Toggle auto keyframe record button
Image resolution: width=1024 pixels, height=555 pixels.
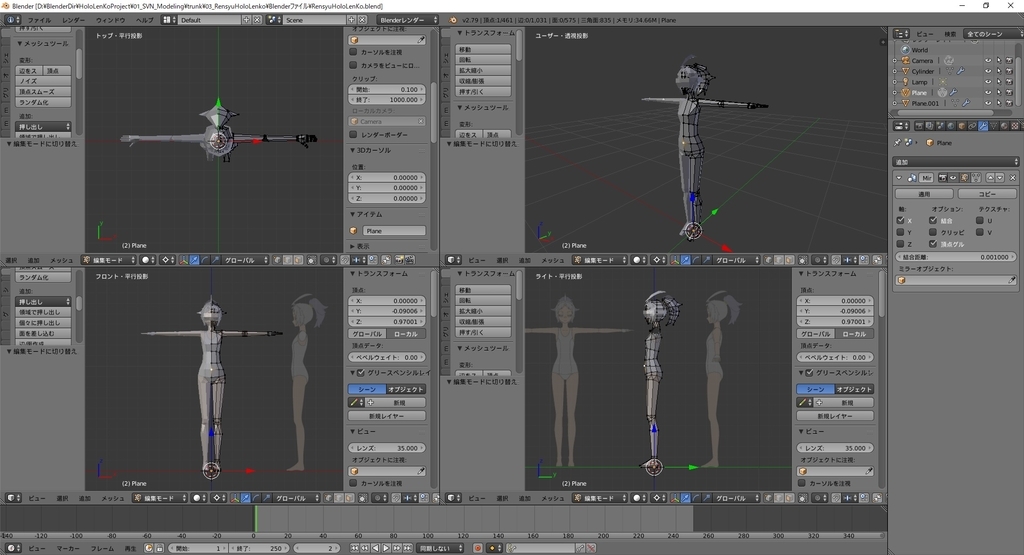[477, 548]
